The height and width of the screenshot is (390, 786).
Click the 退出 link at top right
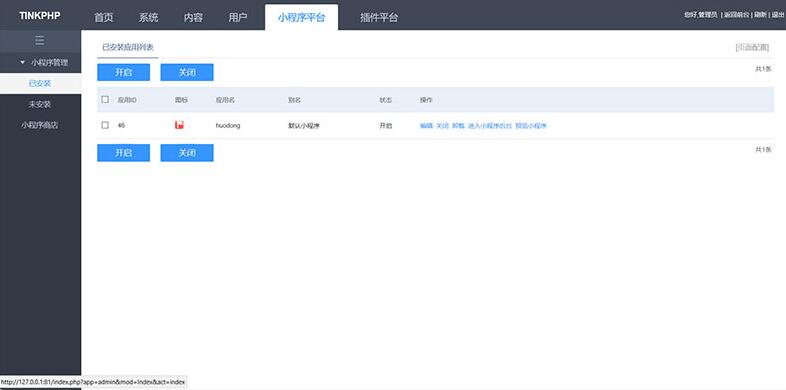pos(777,15)
